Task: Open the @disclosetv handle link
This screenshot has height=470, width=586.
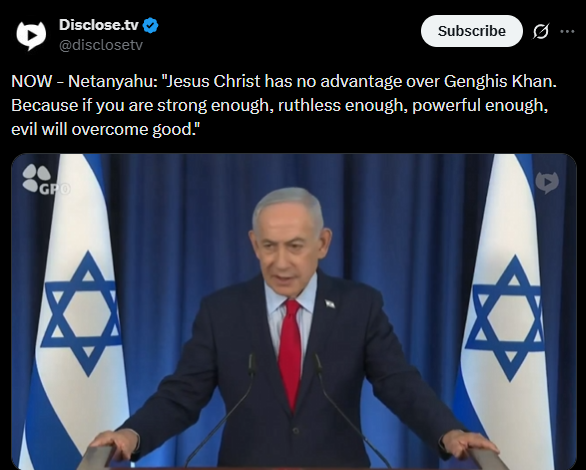Action: [101, 45]
